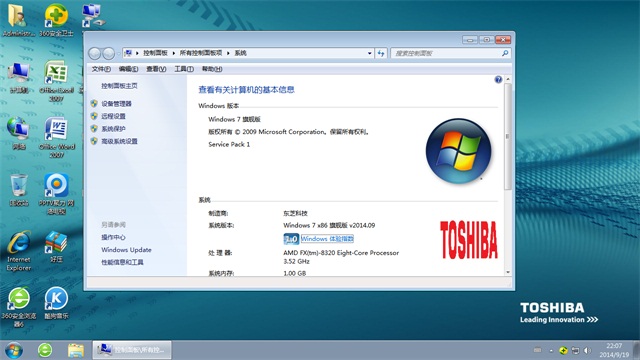Select the Office Word 2007 desktop shortcut
Viewport: 640px width, 360px height.
56,138
